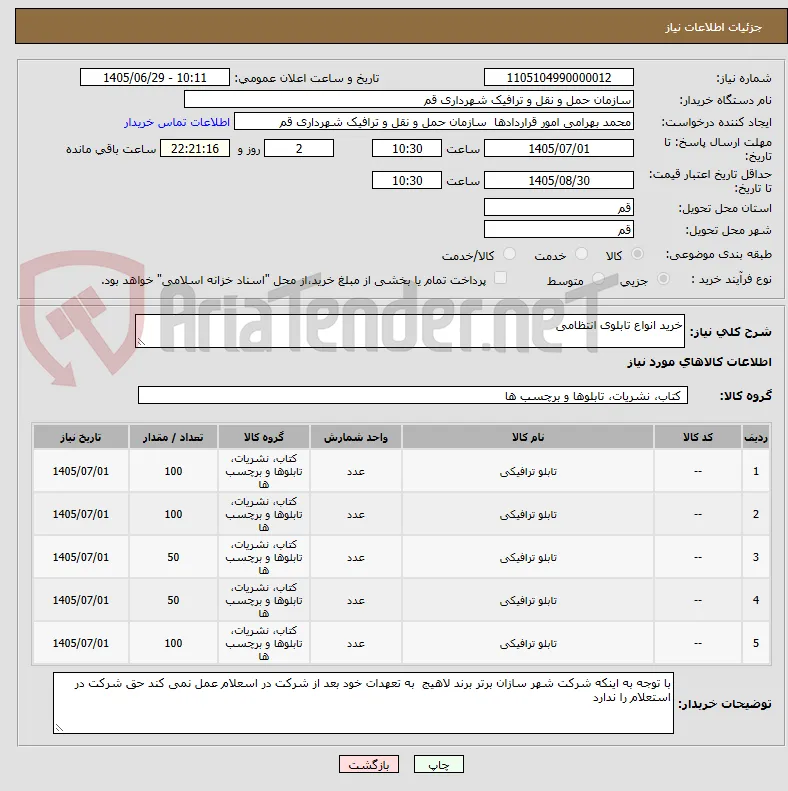
Task: Open the اطلاعات تماس خریدار link
Action: pos(177,122)
